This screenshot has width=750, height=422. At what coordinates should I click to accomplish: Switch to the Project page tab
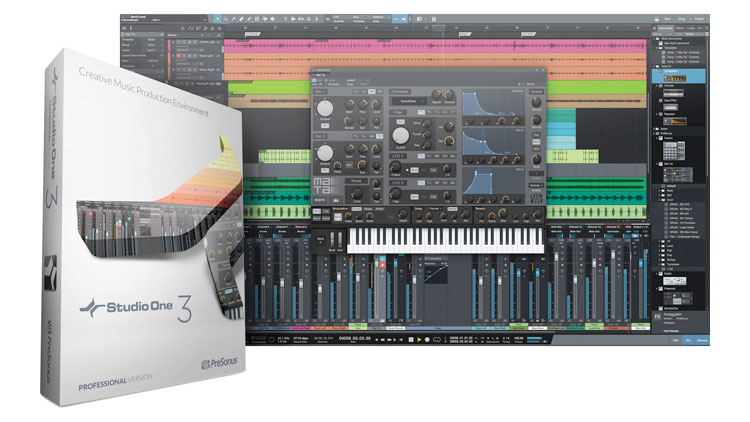point(699,19)
